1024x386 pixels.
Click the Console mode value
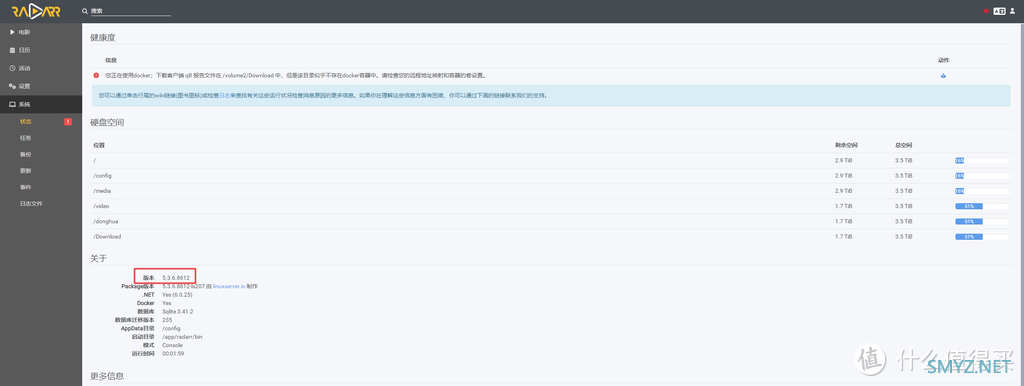172,345
